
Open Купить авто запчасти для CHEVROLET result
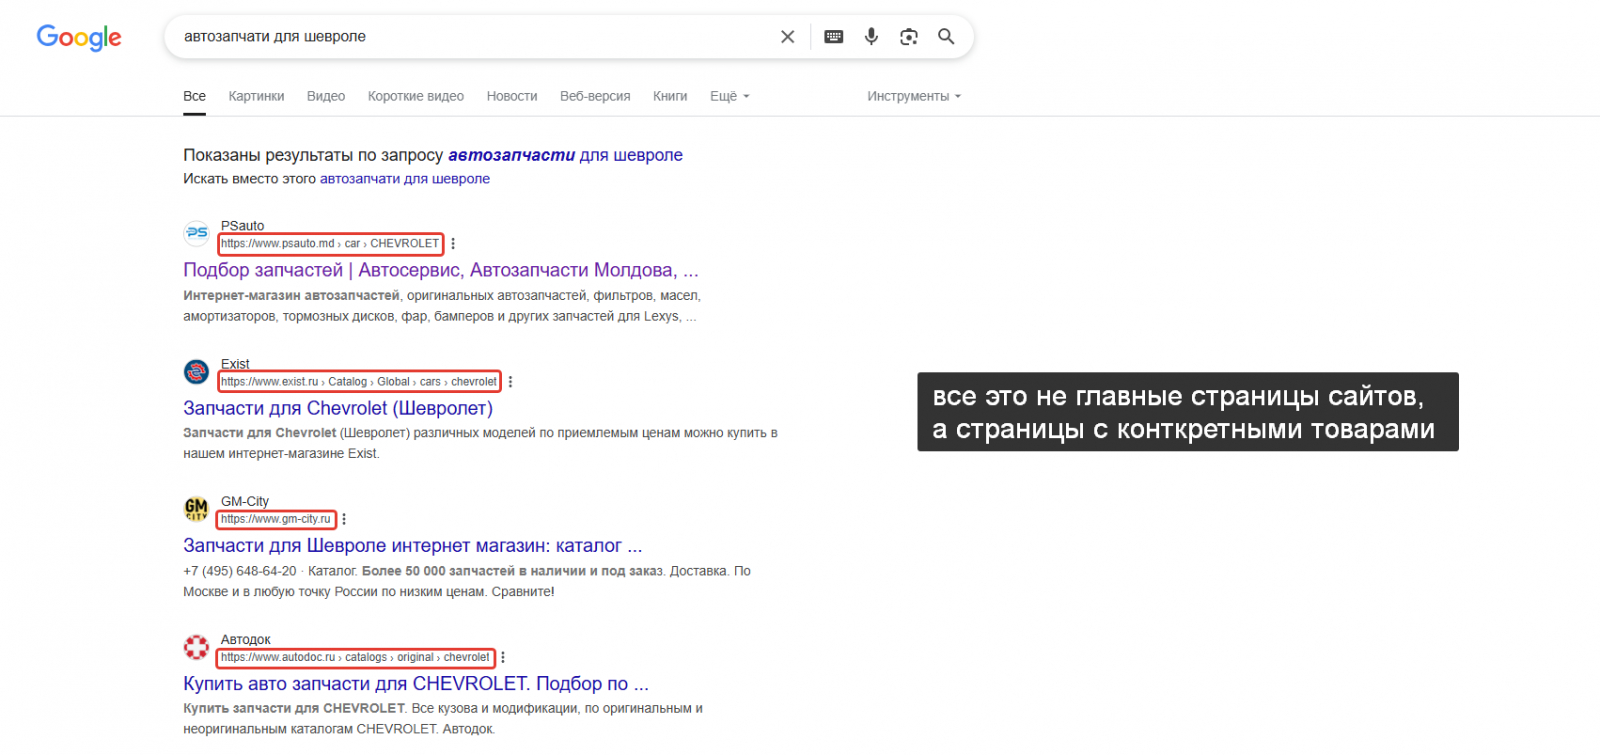click(x=416, y=684)
